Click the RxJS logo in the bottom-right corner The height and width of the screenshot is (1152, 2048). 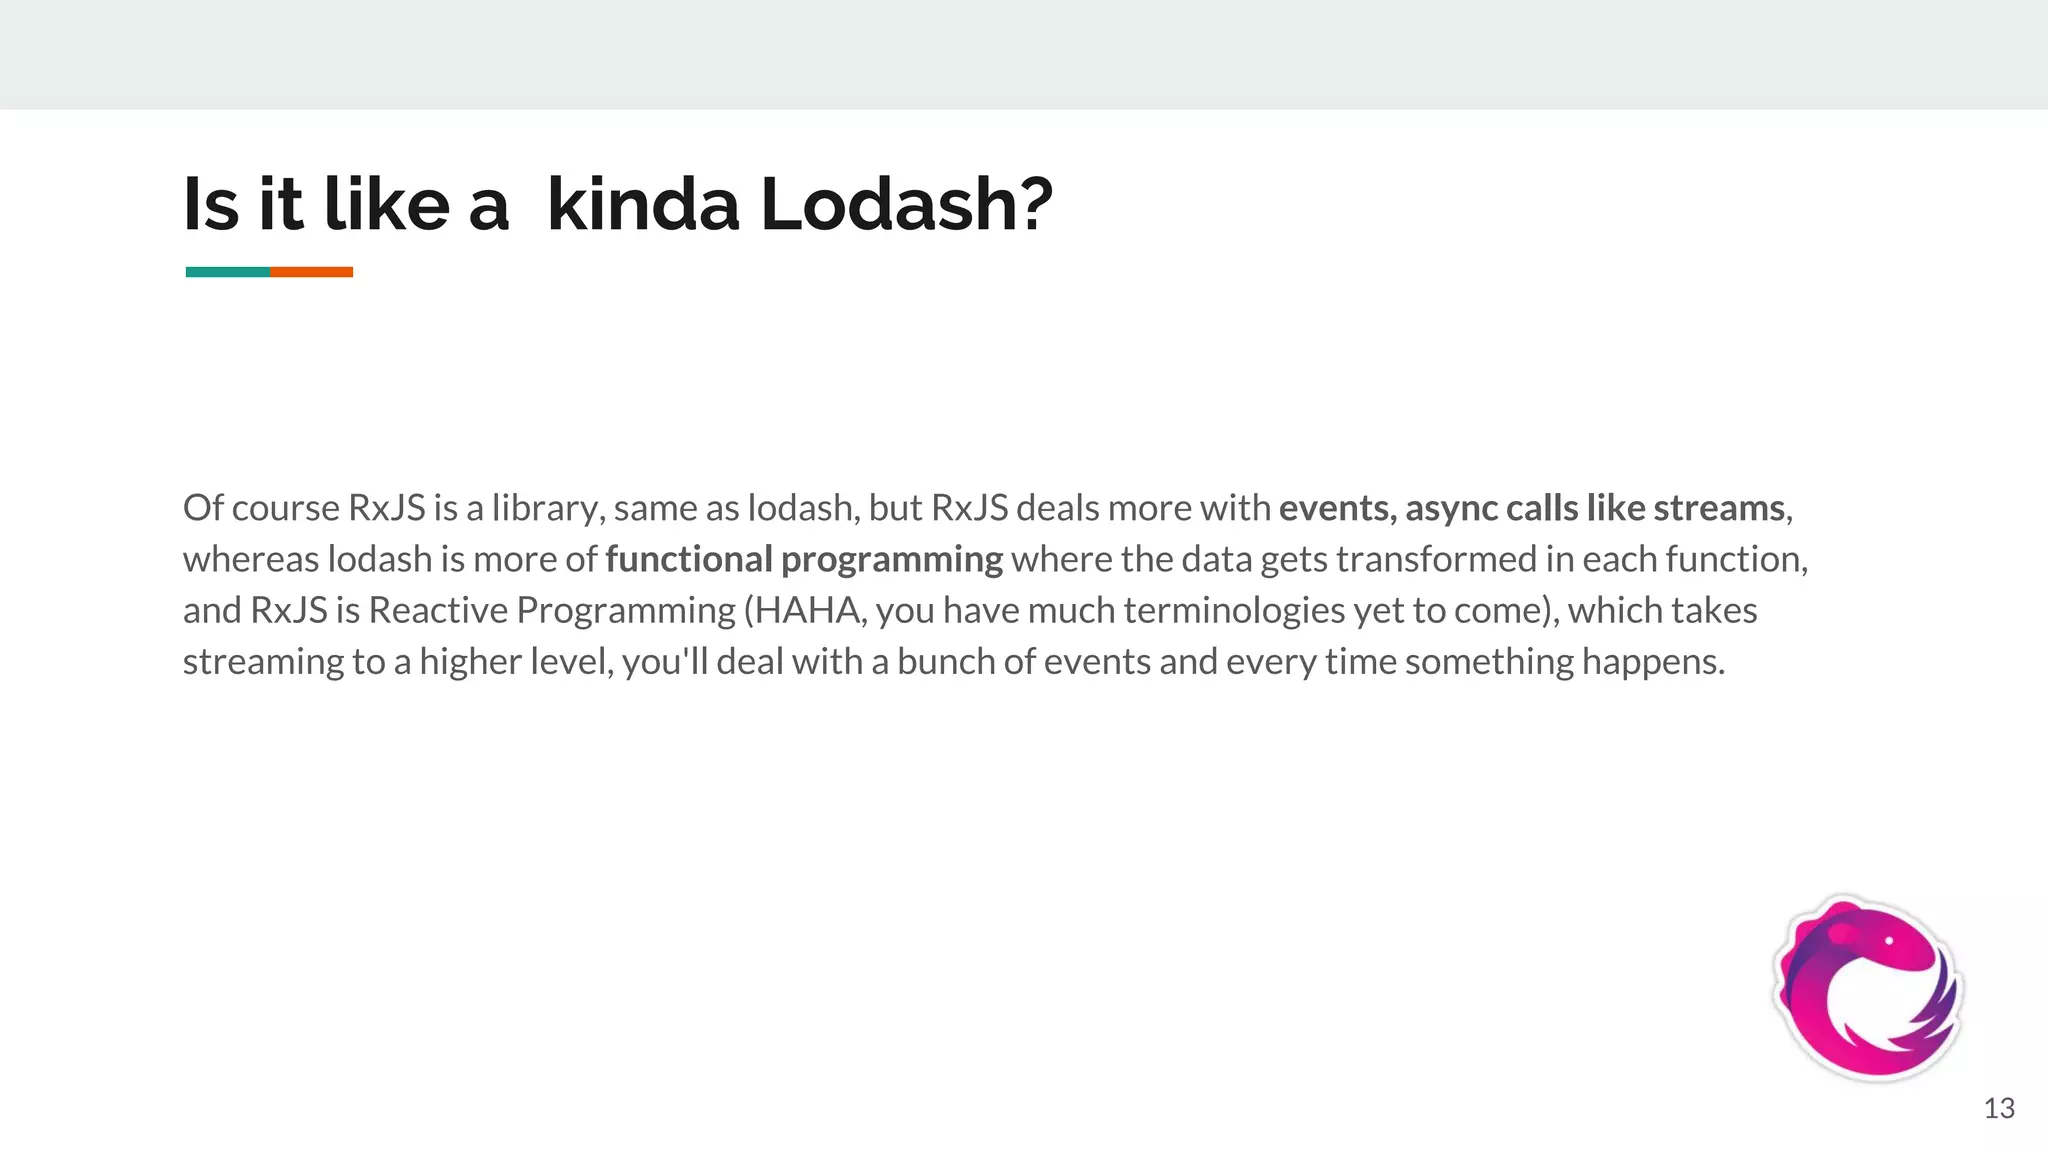[1867, 987]
